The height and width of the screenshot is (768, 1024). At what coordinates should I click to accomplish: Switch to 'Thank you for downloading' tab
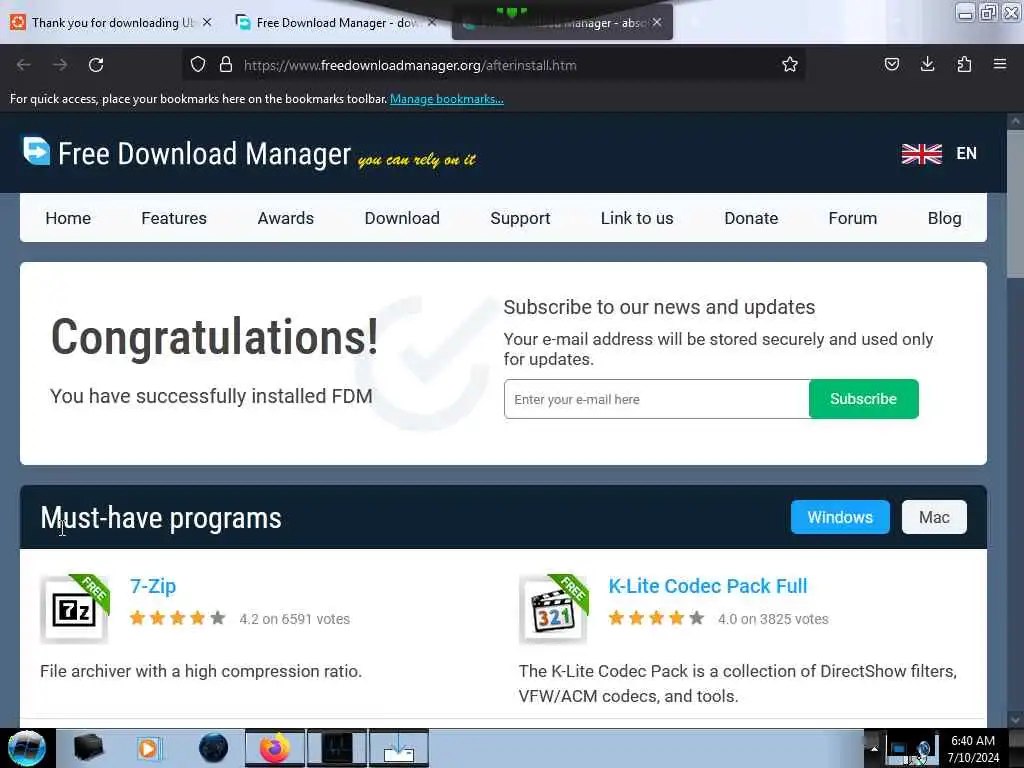(112, 22)
